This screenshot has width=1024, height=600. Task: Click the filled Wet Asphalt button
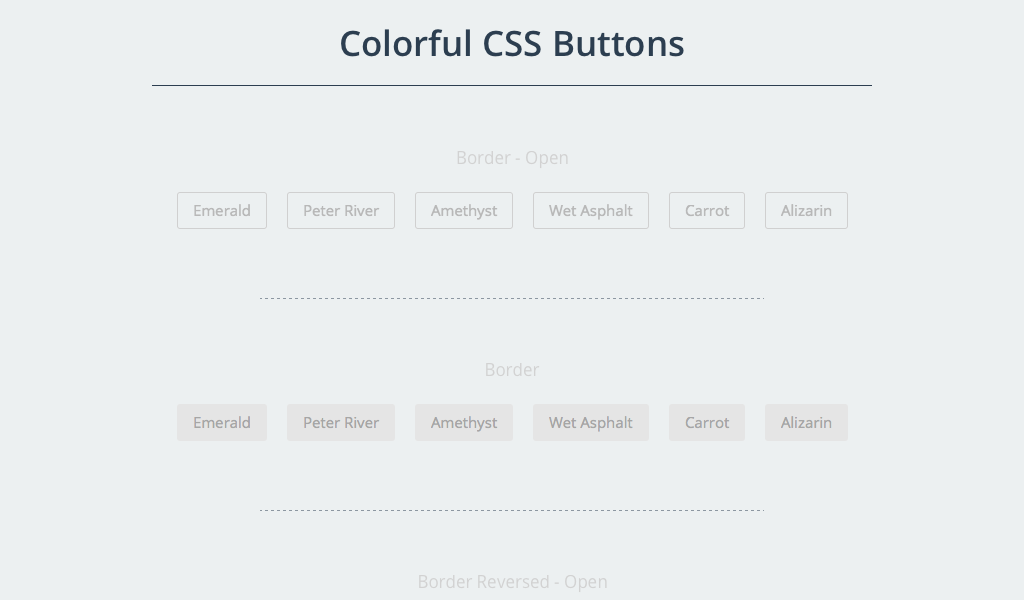pyautogui.click(x=591, y=423)
